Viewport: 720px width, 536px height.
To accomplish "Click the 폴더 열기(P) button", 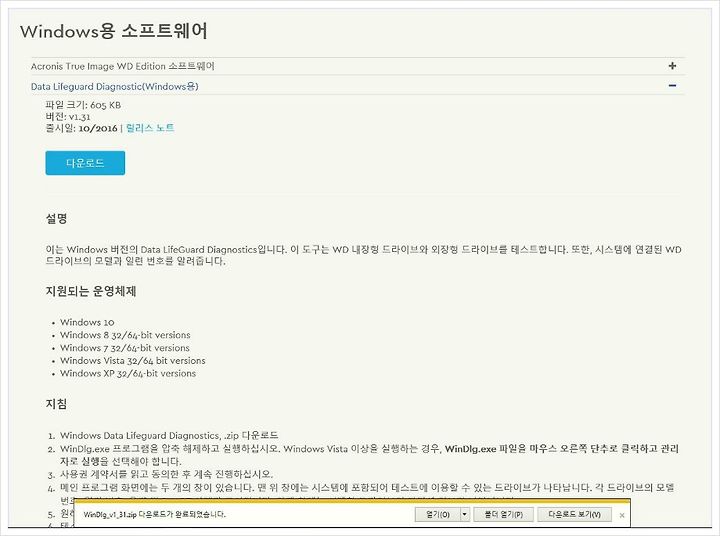I will click(x=504, y=514).
